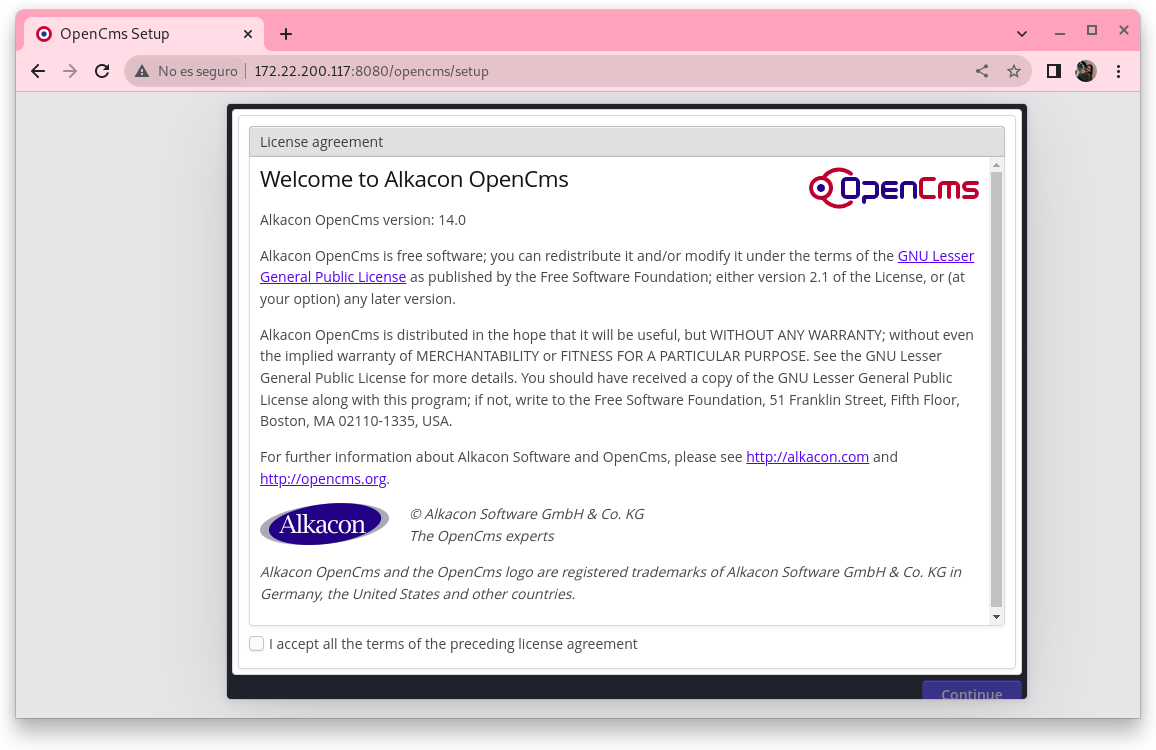Image resolution: width=1156 pixels, height=750 pixels.
Task: Bookmark this page with the star icon
Action: point(1014,71)
